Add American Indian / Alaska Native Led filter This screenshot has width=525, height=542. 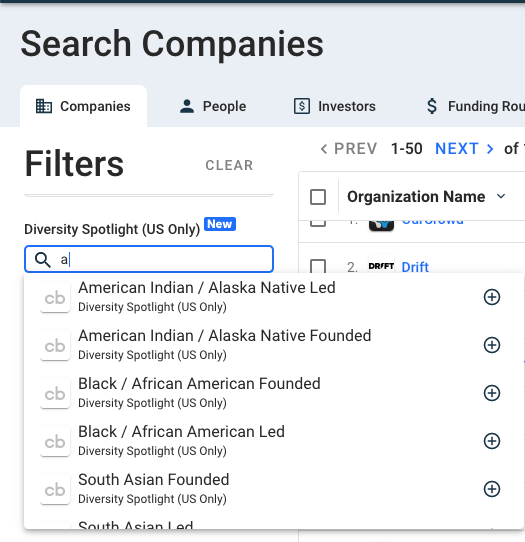coord(491,297)
